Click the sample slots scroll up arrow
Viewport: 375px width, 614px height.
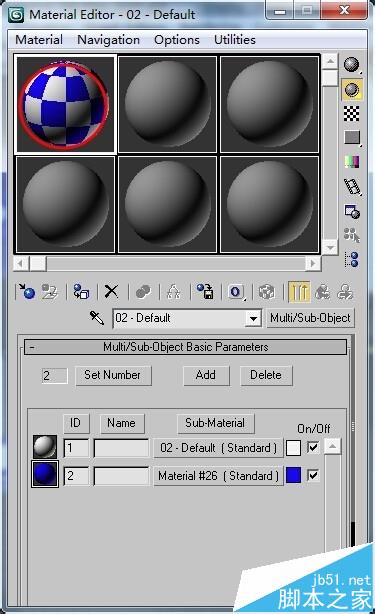click(x=330, y=61)
